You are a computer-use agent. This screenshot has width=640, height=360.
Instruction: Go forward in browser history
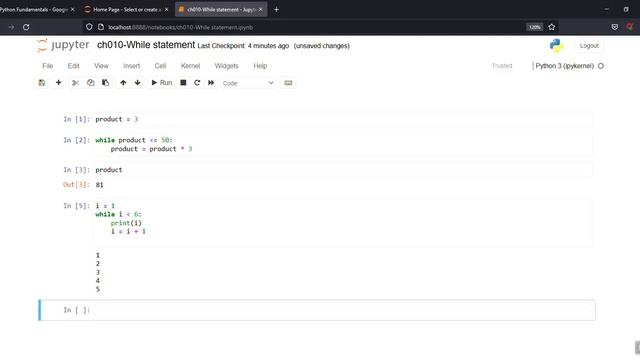(x=11, y=27)
